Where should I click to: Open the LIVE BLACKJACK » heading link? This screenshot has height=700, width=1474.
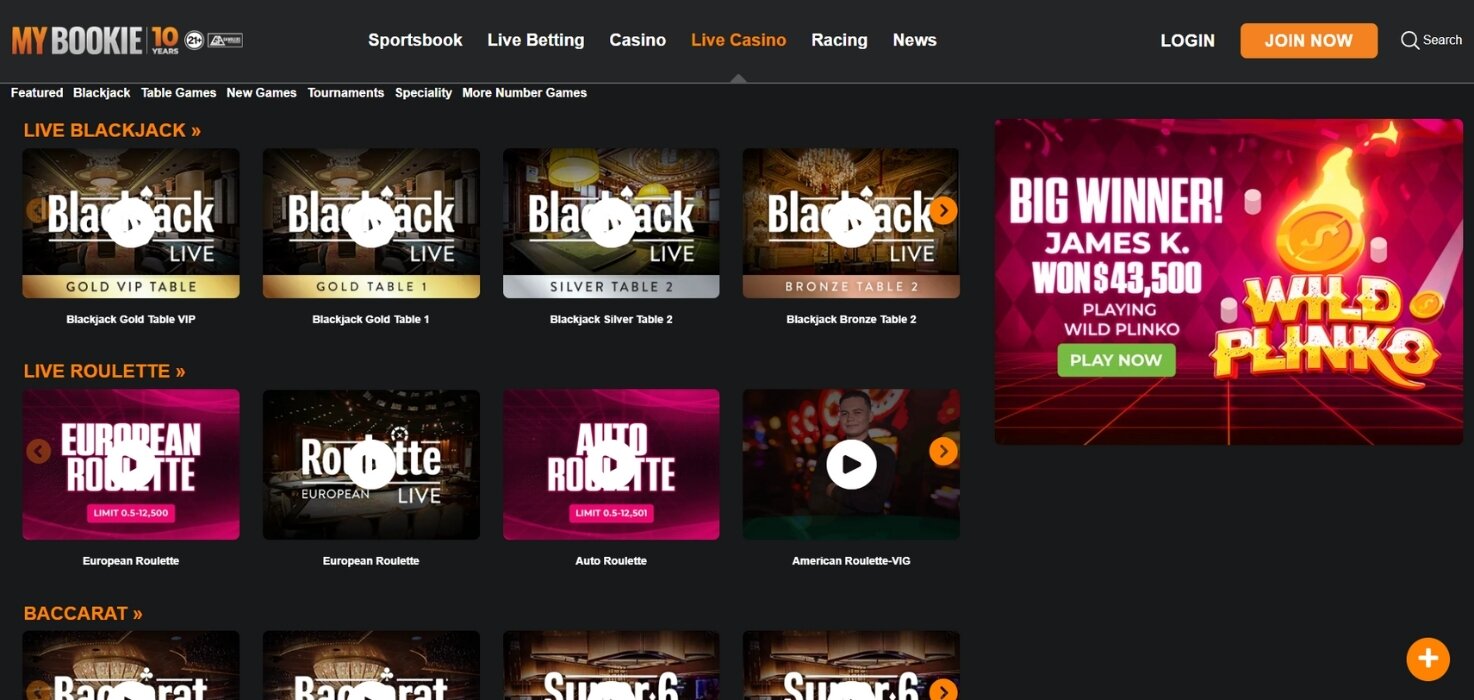[112, 130]
